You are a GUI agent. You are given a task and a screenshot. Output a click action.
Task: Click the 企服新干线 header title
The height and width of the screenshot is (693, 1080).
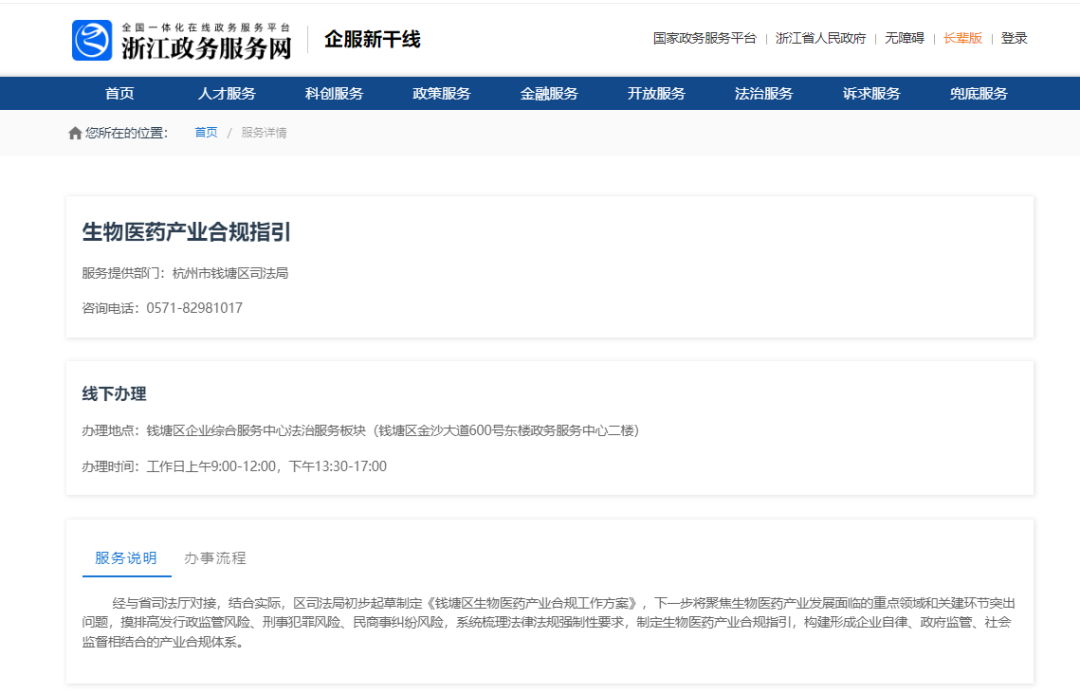click(372, 40)
